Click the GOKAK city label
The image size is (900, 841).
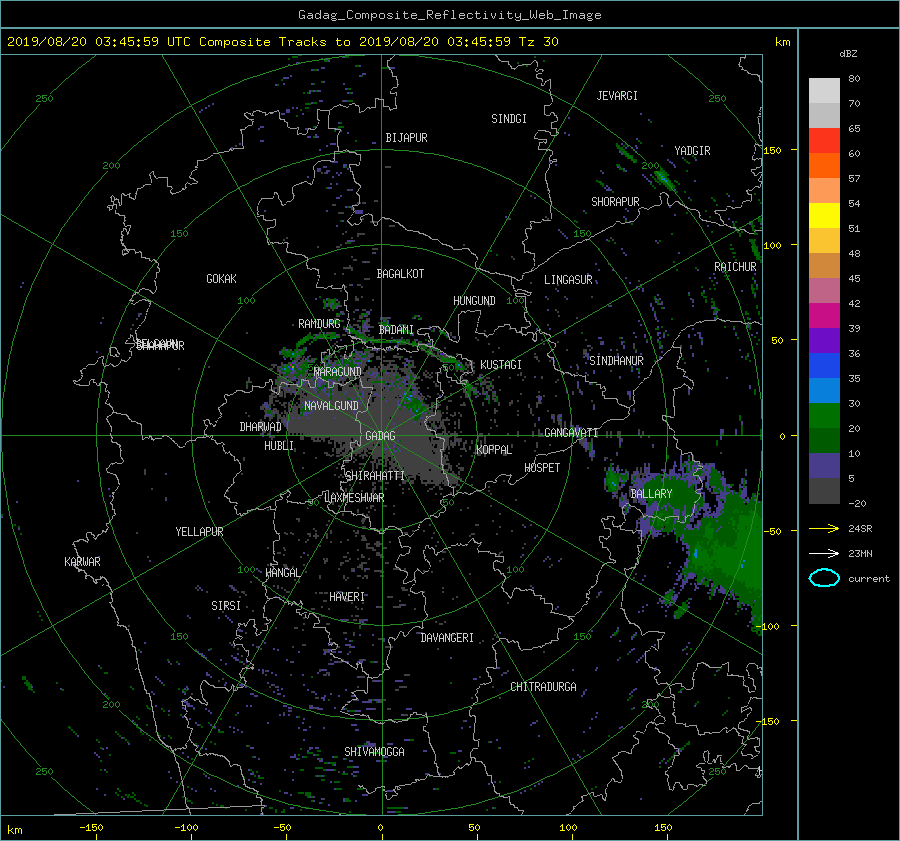(221, 278)
